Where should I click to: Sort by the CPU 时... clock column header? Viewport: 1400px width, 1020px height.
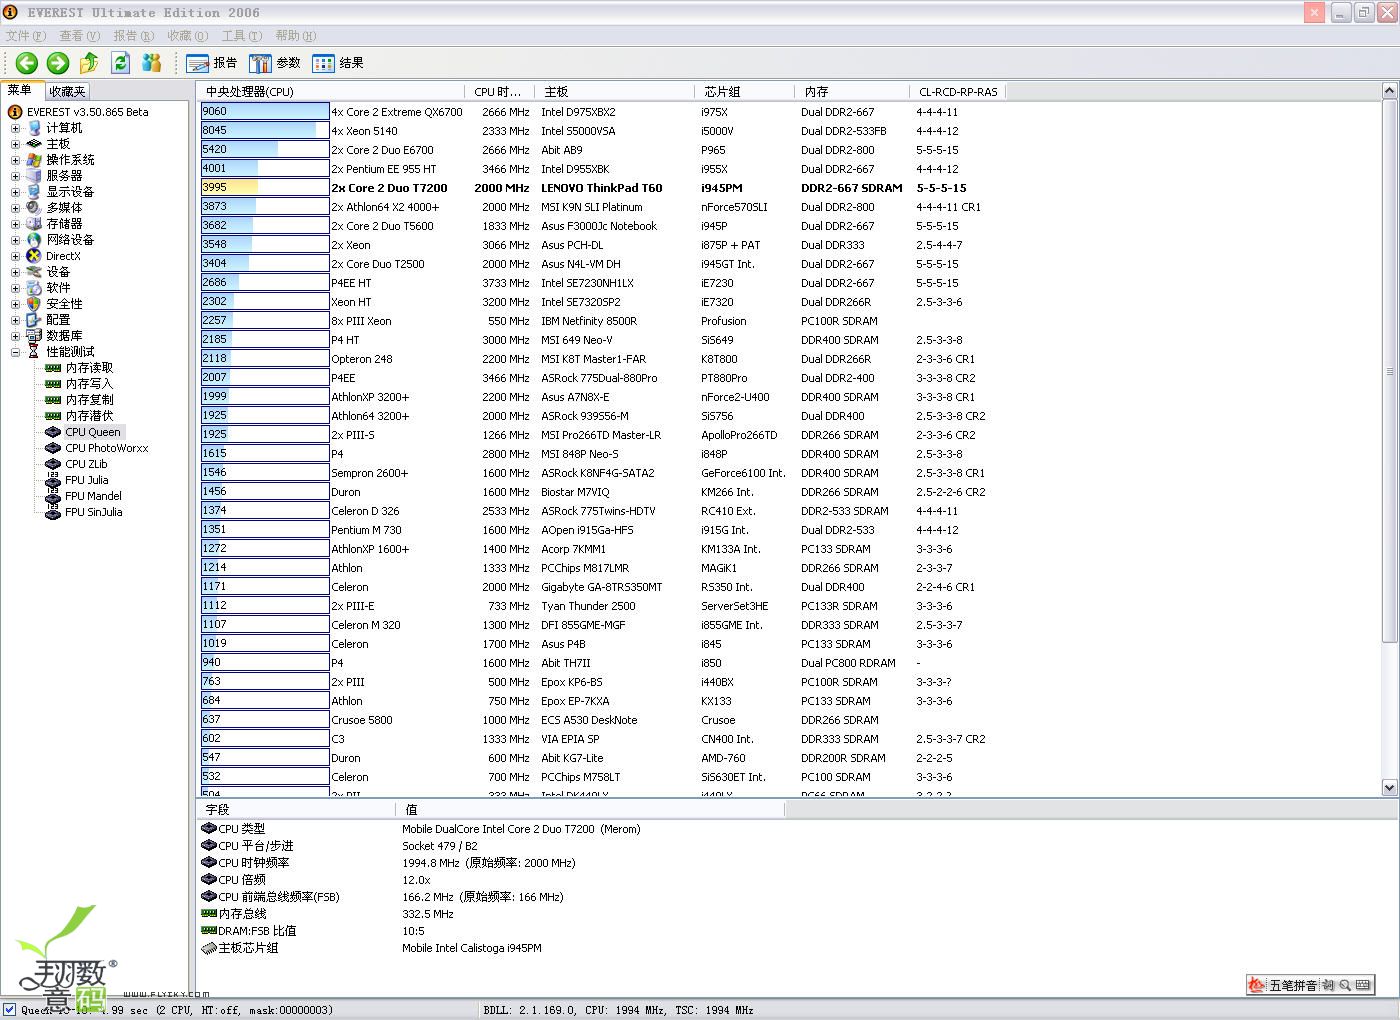click(500, 92)
